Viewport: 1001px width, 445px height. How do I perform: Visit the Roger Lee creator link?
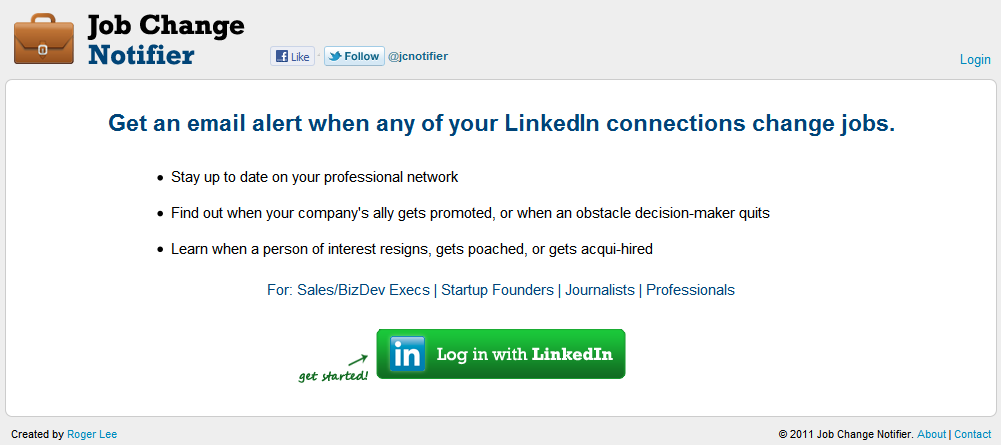[92, 434]
